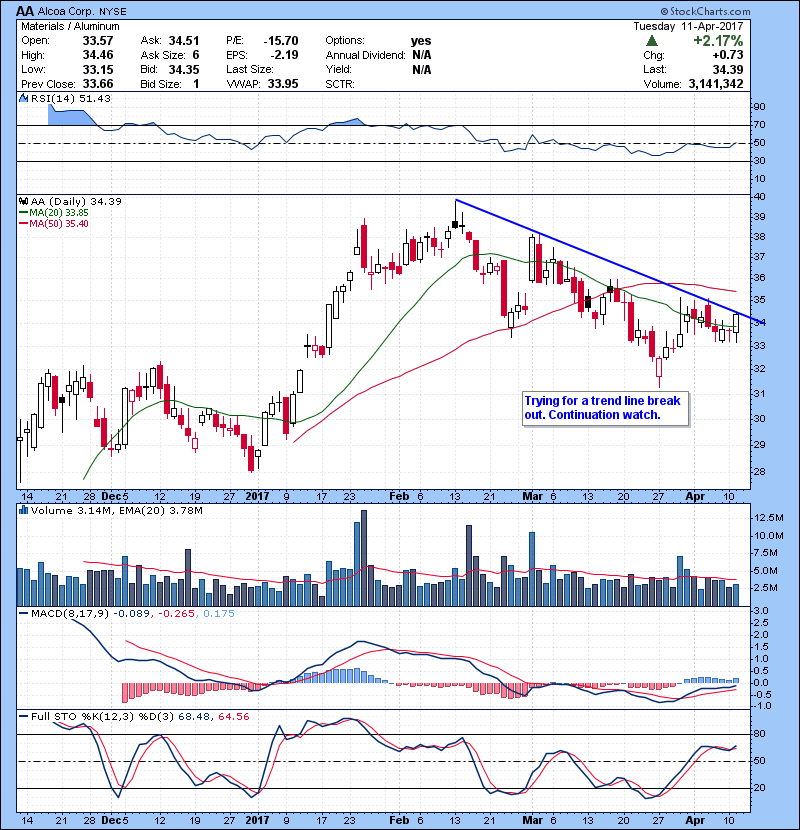Click the Options 'yes' value in header

[421, 41]
